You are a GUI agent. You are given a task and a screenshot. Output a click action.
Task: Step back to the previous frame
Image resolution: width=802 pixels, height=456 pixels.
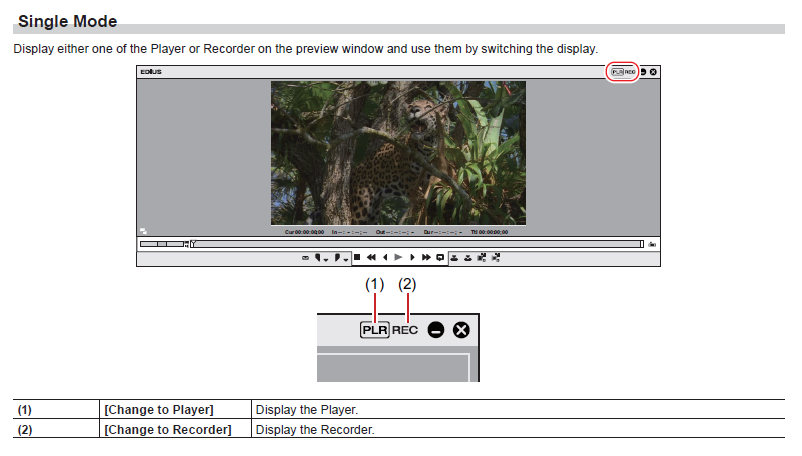[385, 258]
